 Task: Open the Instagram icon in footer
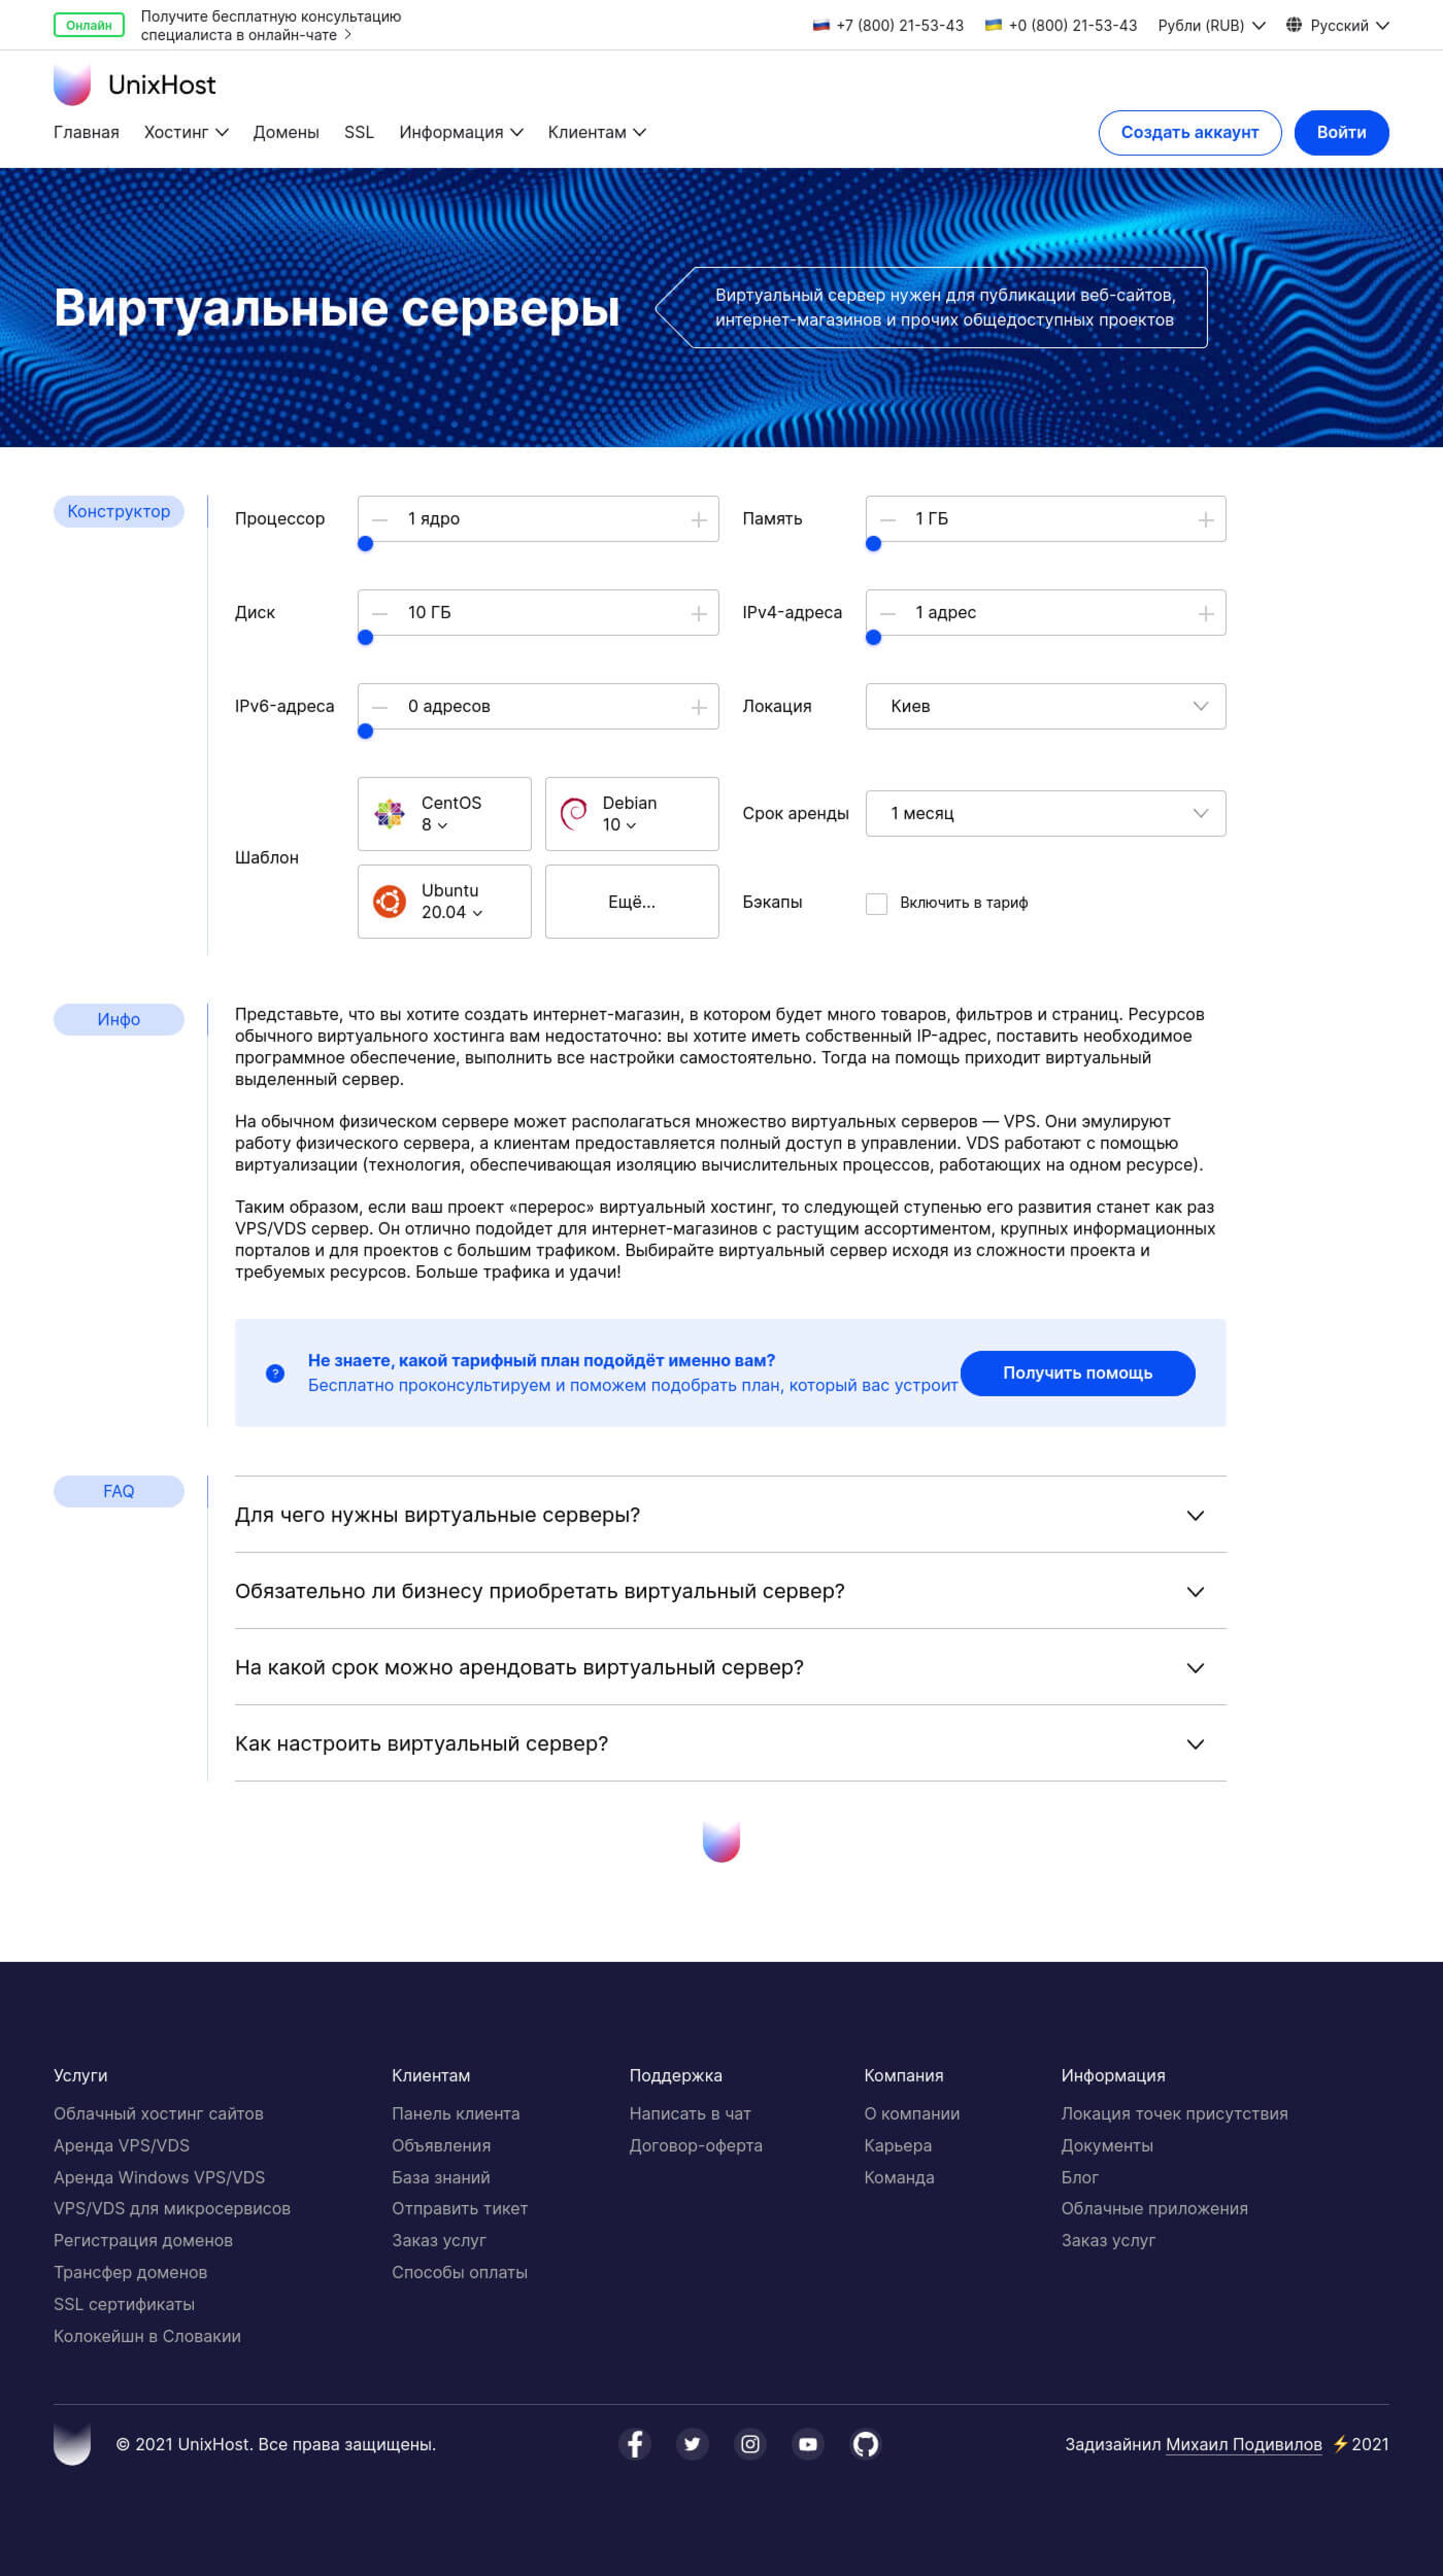pyautogui.click(x=750, y=2444)
